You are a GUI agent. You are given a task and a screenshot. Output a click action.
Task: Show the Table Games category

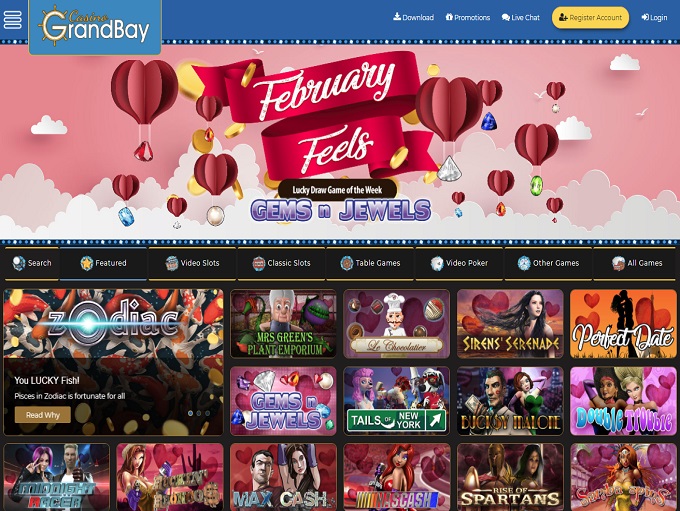370,263
